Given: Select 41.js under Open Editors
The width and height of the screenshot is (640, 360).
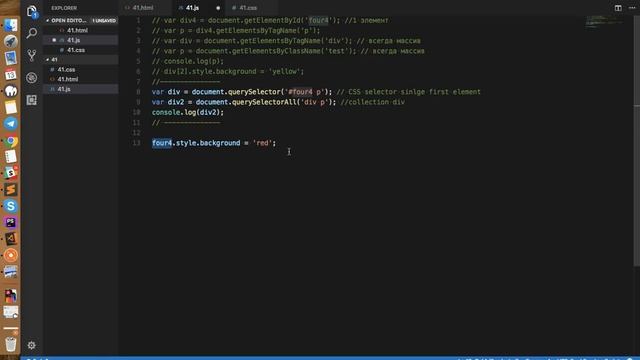Looking at the screenshot, I should 81,40.
